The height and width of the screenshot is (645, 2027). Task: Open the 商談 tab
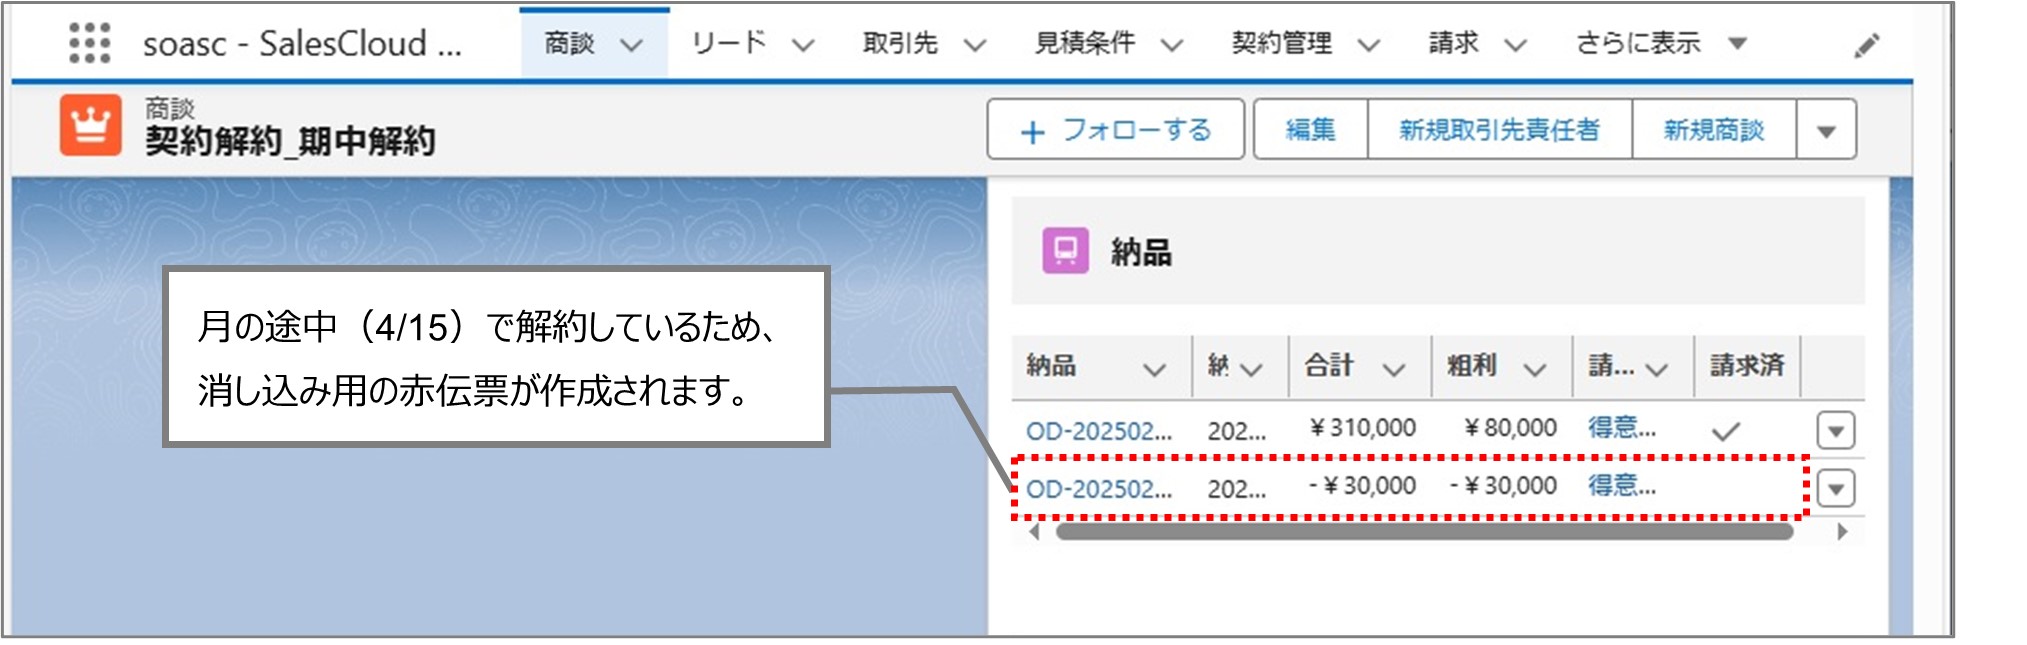click(569, 43)
